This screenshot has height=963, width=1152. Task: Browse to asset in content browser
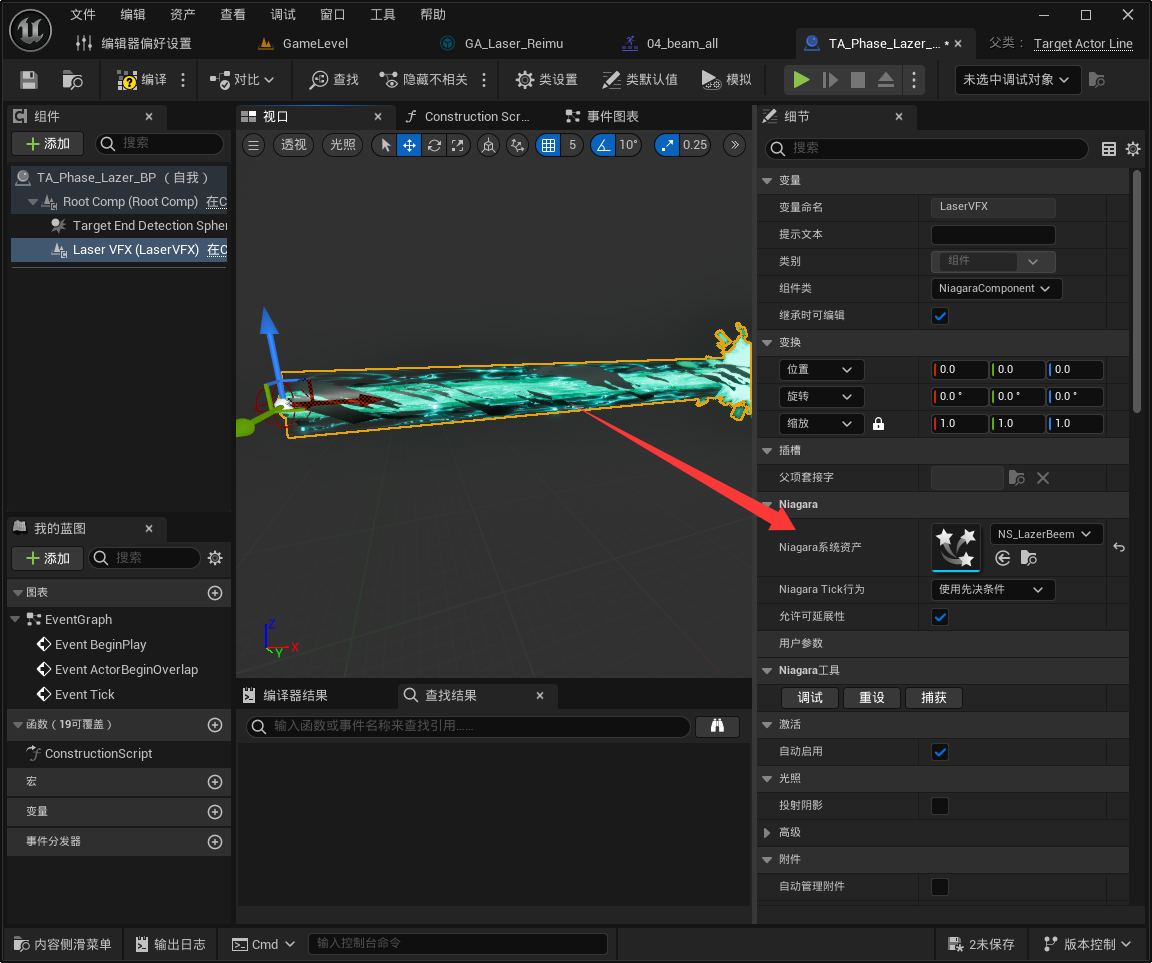[72, 79]
